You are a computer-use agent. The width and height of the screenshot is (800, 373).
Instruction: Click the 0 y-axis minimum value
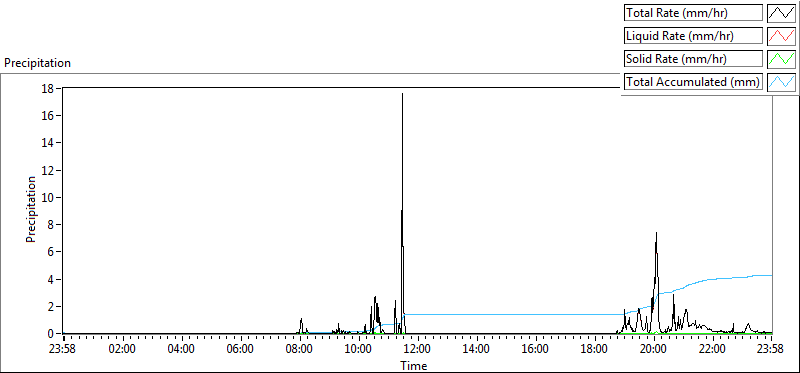[x=52, y=334]
